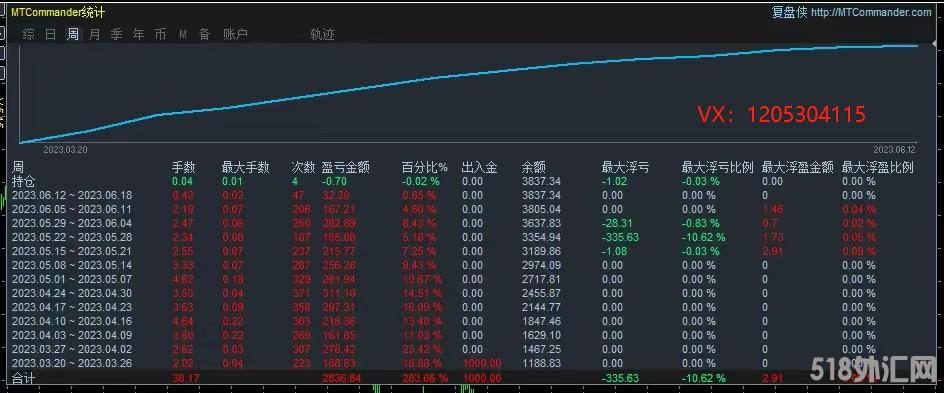Click the 2023.06.12 end date on chart

(894, 150)
